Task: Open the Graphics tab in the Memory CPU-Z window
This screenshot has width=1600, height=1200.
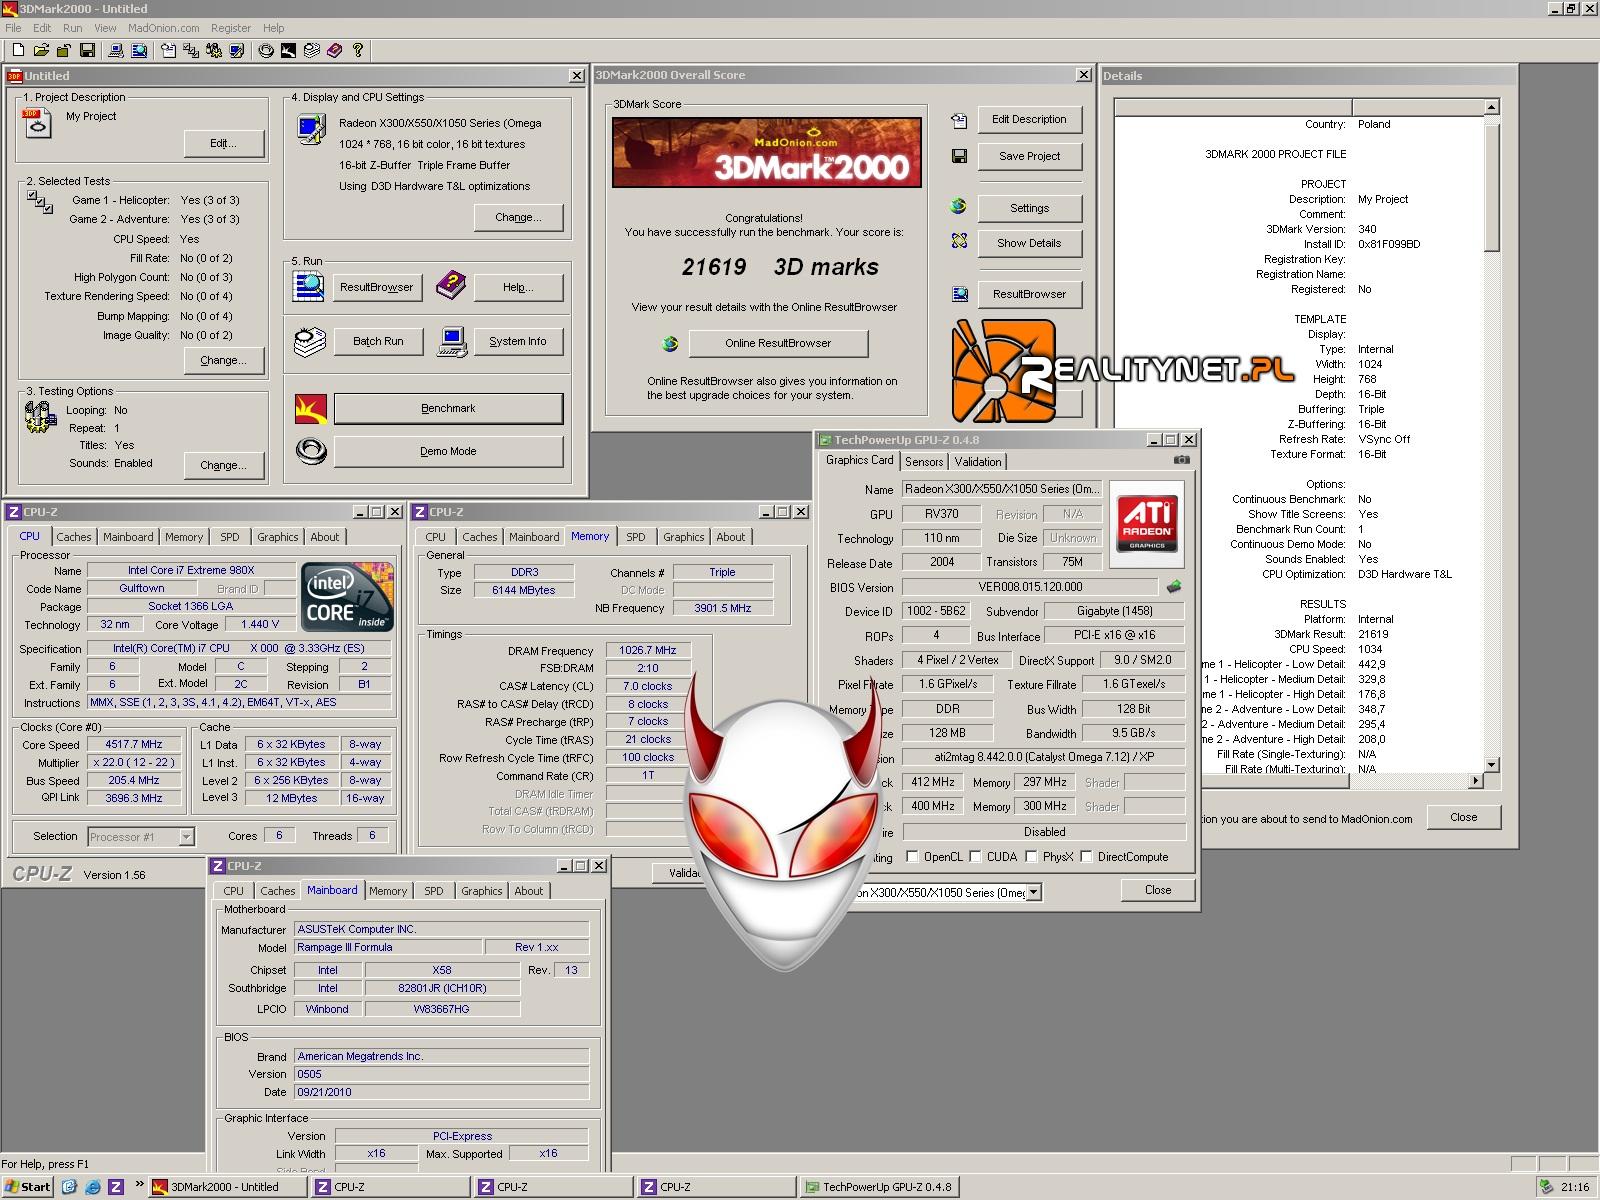Action: tap(684, 537)
